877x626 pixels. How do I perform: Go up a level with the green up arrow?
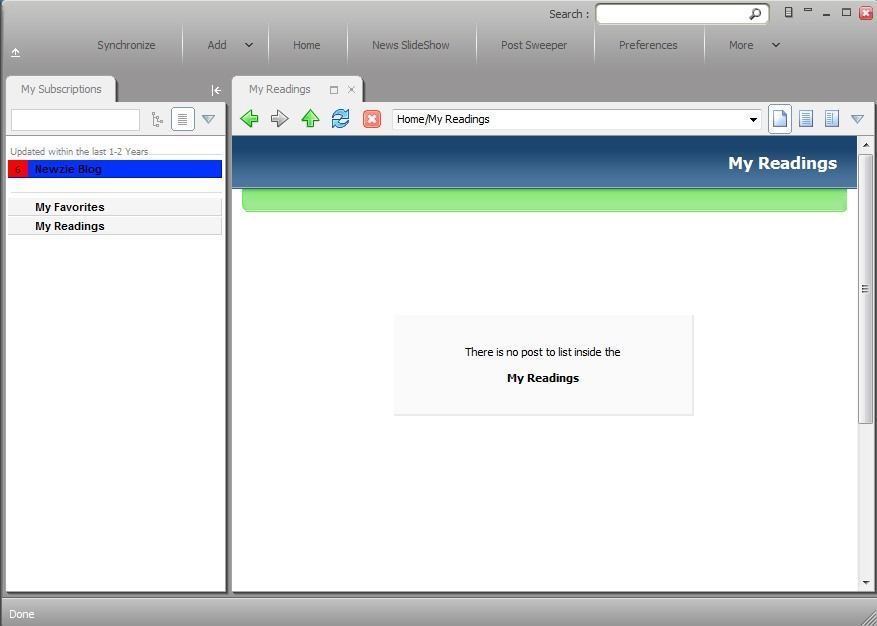310,118
